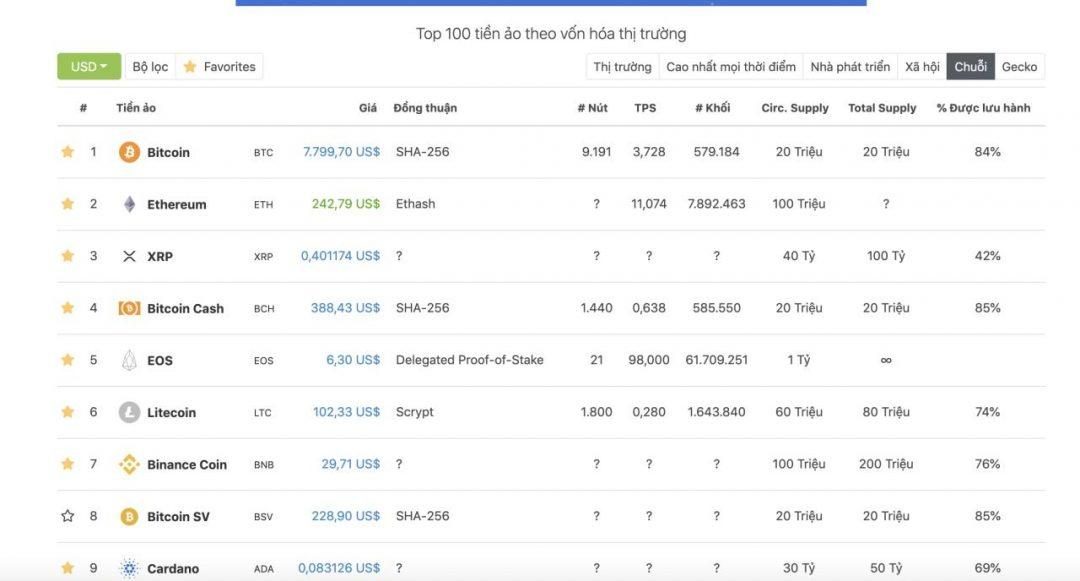Show Favorites list button

220,67
